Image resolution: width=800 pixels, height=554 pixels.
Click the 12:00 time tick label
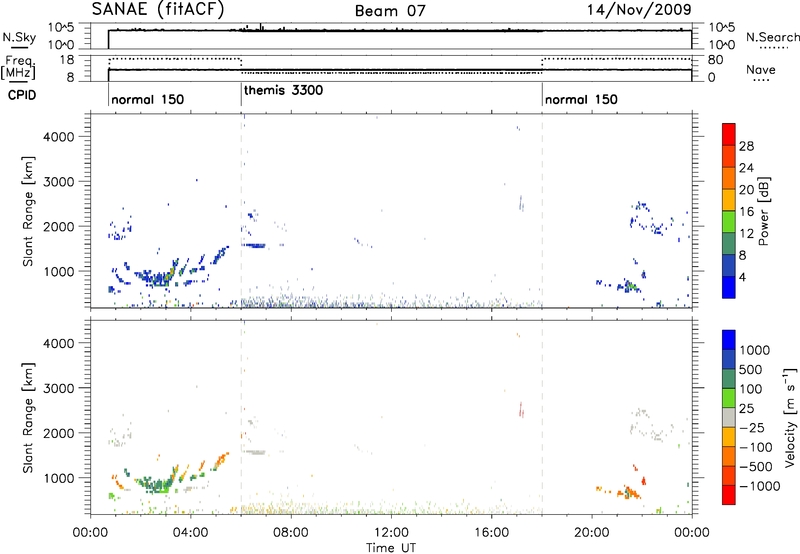pyautogui.click(x=391, y=533)
